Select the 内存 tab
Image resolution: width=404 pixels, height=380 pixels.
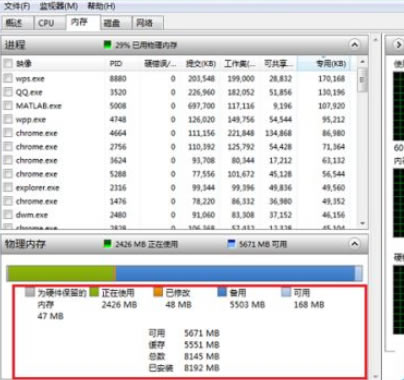pos(83,22)
